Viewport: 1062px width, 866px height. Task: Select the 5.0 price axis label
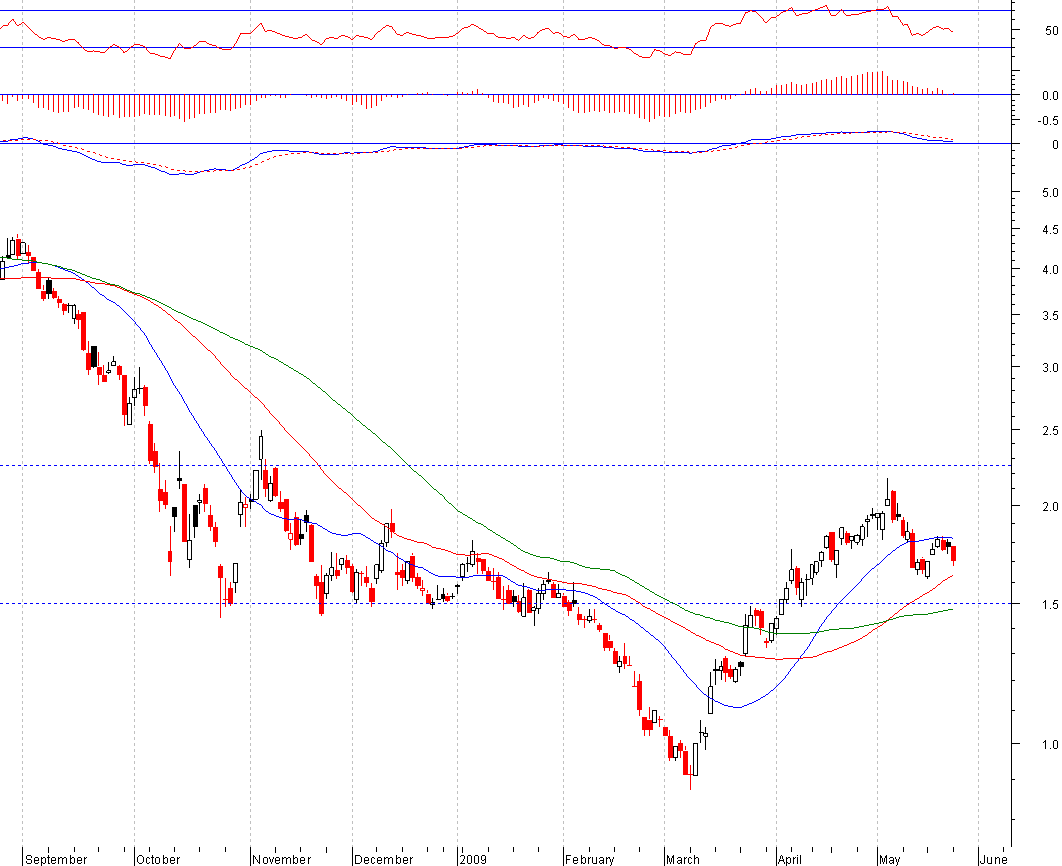tap(1050, 193)
